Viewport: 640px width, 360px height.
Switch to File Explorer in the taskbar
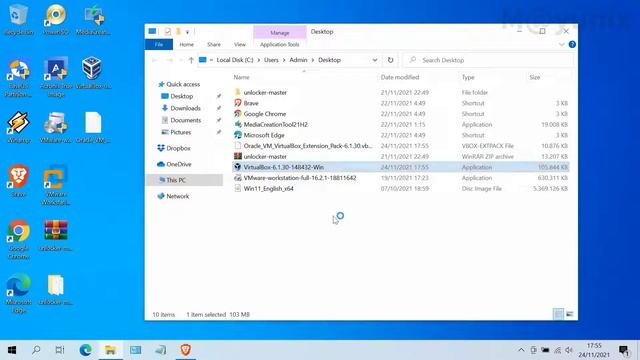pos(110,350)
